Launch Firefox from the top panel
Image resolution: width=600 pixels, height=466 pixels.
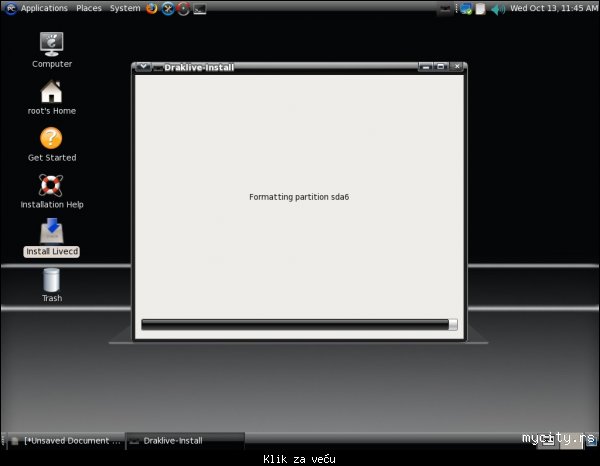click(x=152, y=8)
